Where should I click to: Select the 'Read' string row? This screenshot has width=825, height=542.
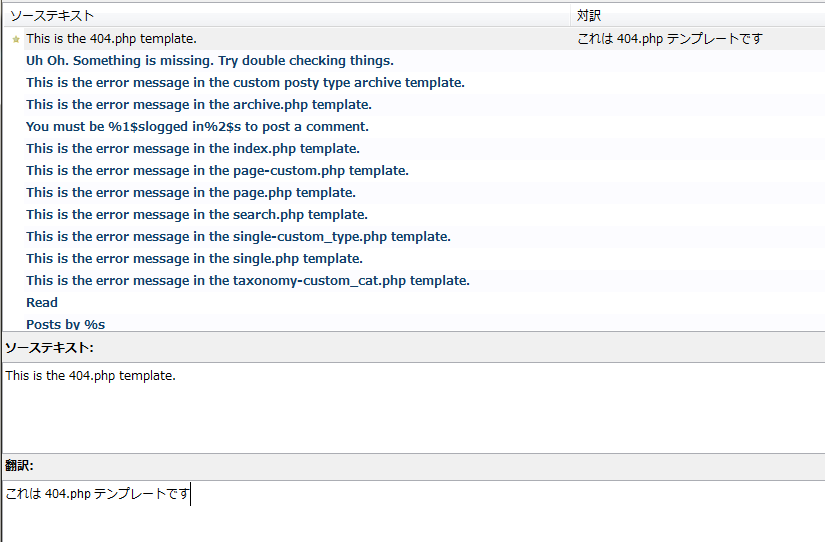42,303
